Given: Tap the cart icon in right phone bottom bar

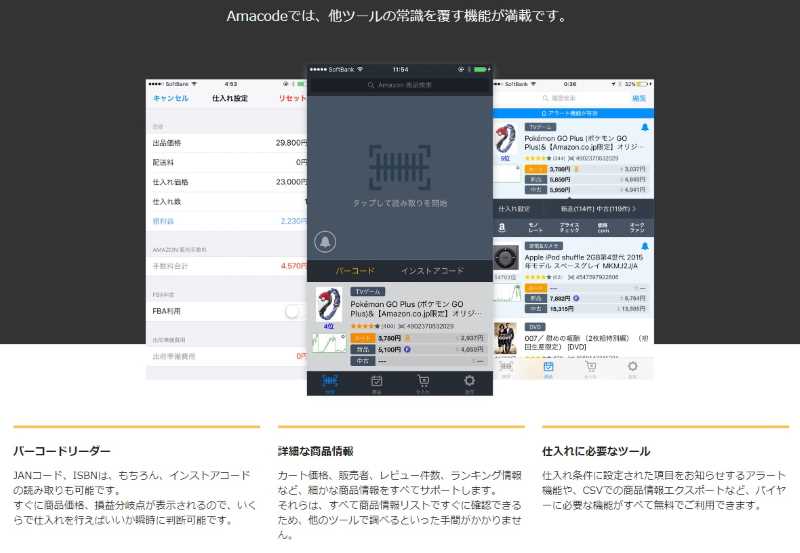Looking at the screenshot, I should click(x=590, y=368).
